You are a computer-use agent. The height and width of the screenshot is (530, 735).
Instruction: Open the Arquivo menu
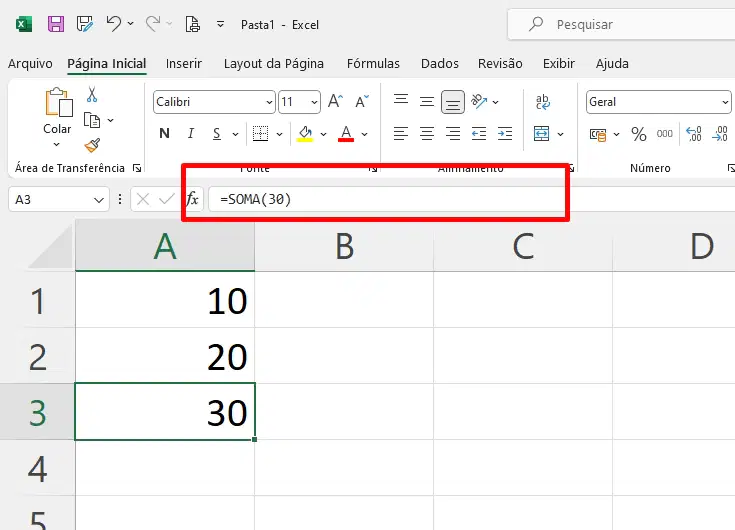pyautogui.click(x=30, y=64)
